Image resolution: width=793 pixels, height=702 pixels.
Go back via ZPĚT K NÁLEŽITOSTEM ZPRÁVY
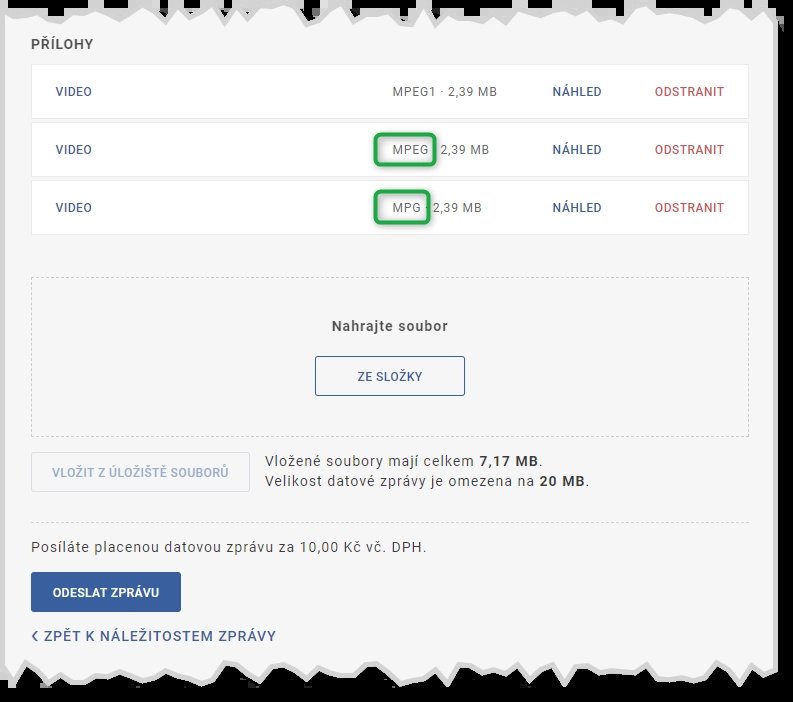pyautogui.click(x=153, y=636)
